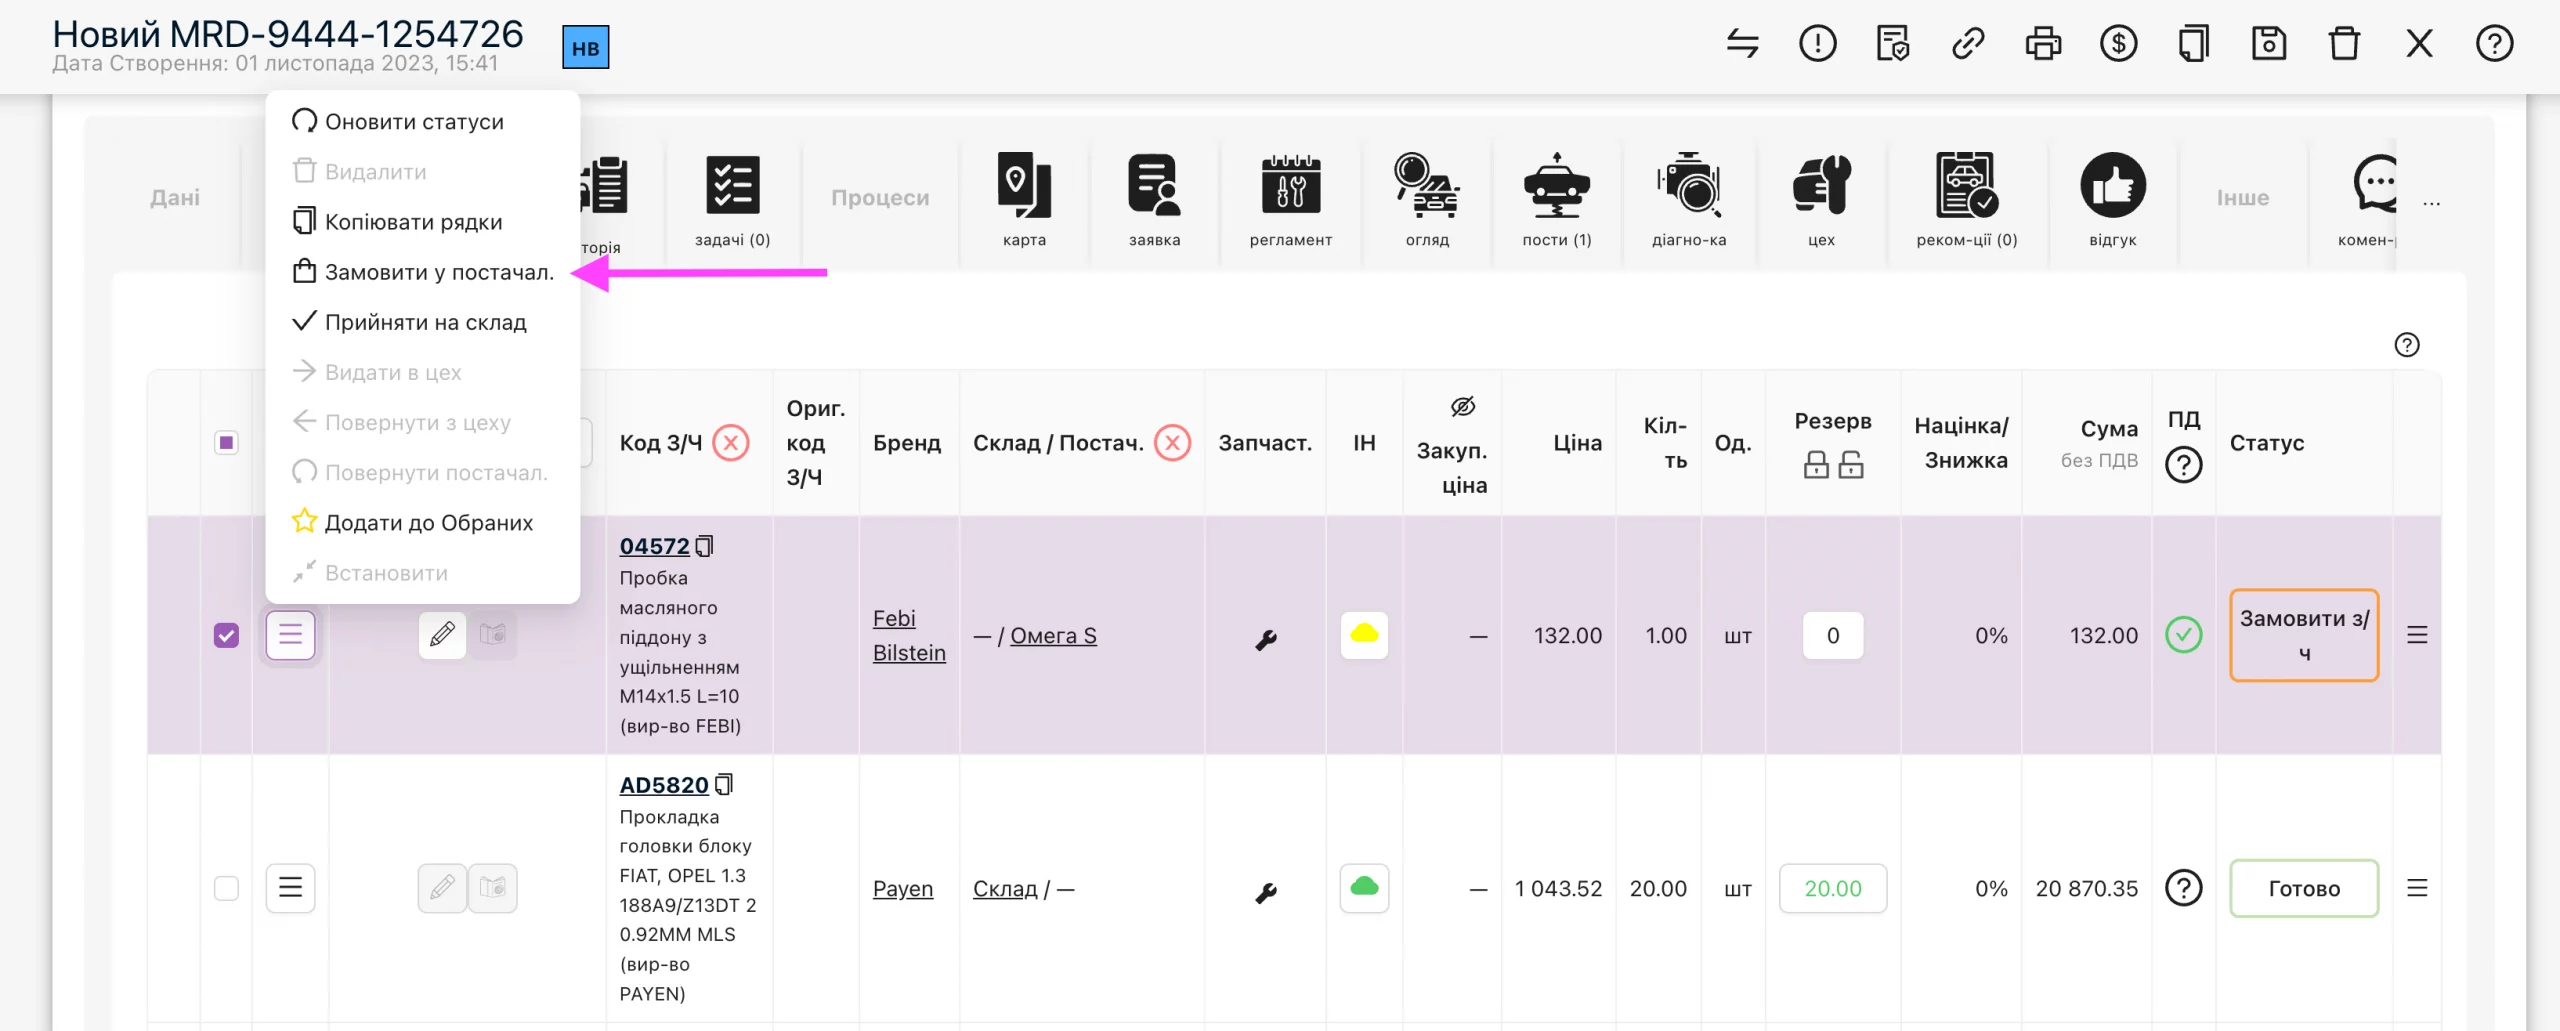Click the save diskette icon
Viewport: 2560px width, 1031px height.
[x=2268, y=44]
